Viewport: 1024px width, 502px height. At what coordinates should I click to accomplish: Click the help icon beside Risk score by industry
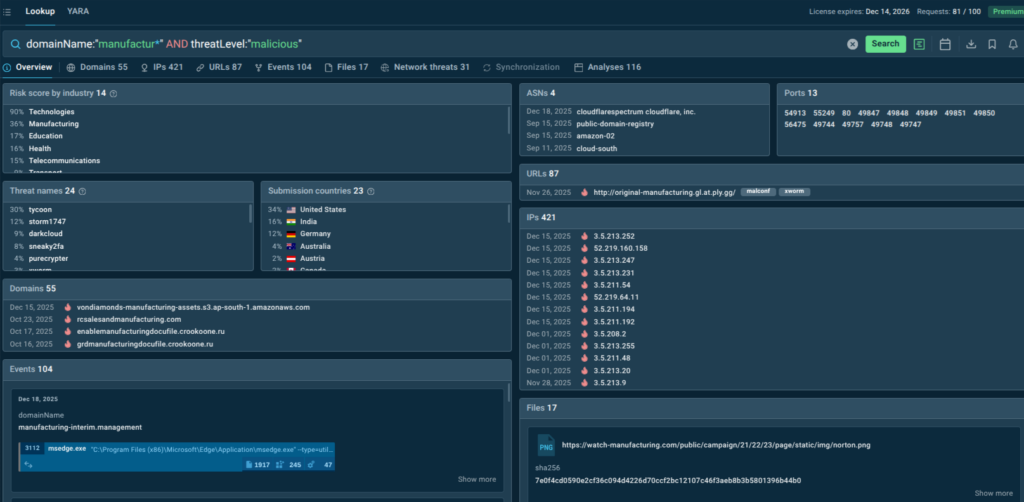tap(113, 93)
